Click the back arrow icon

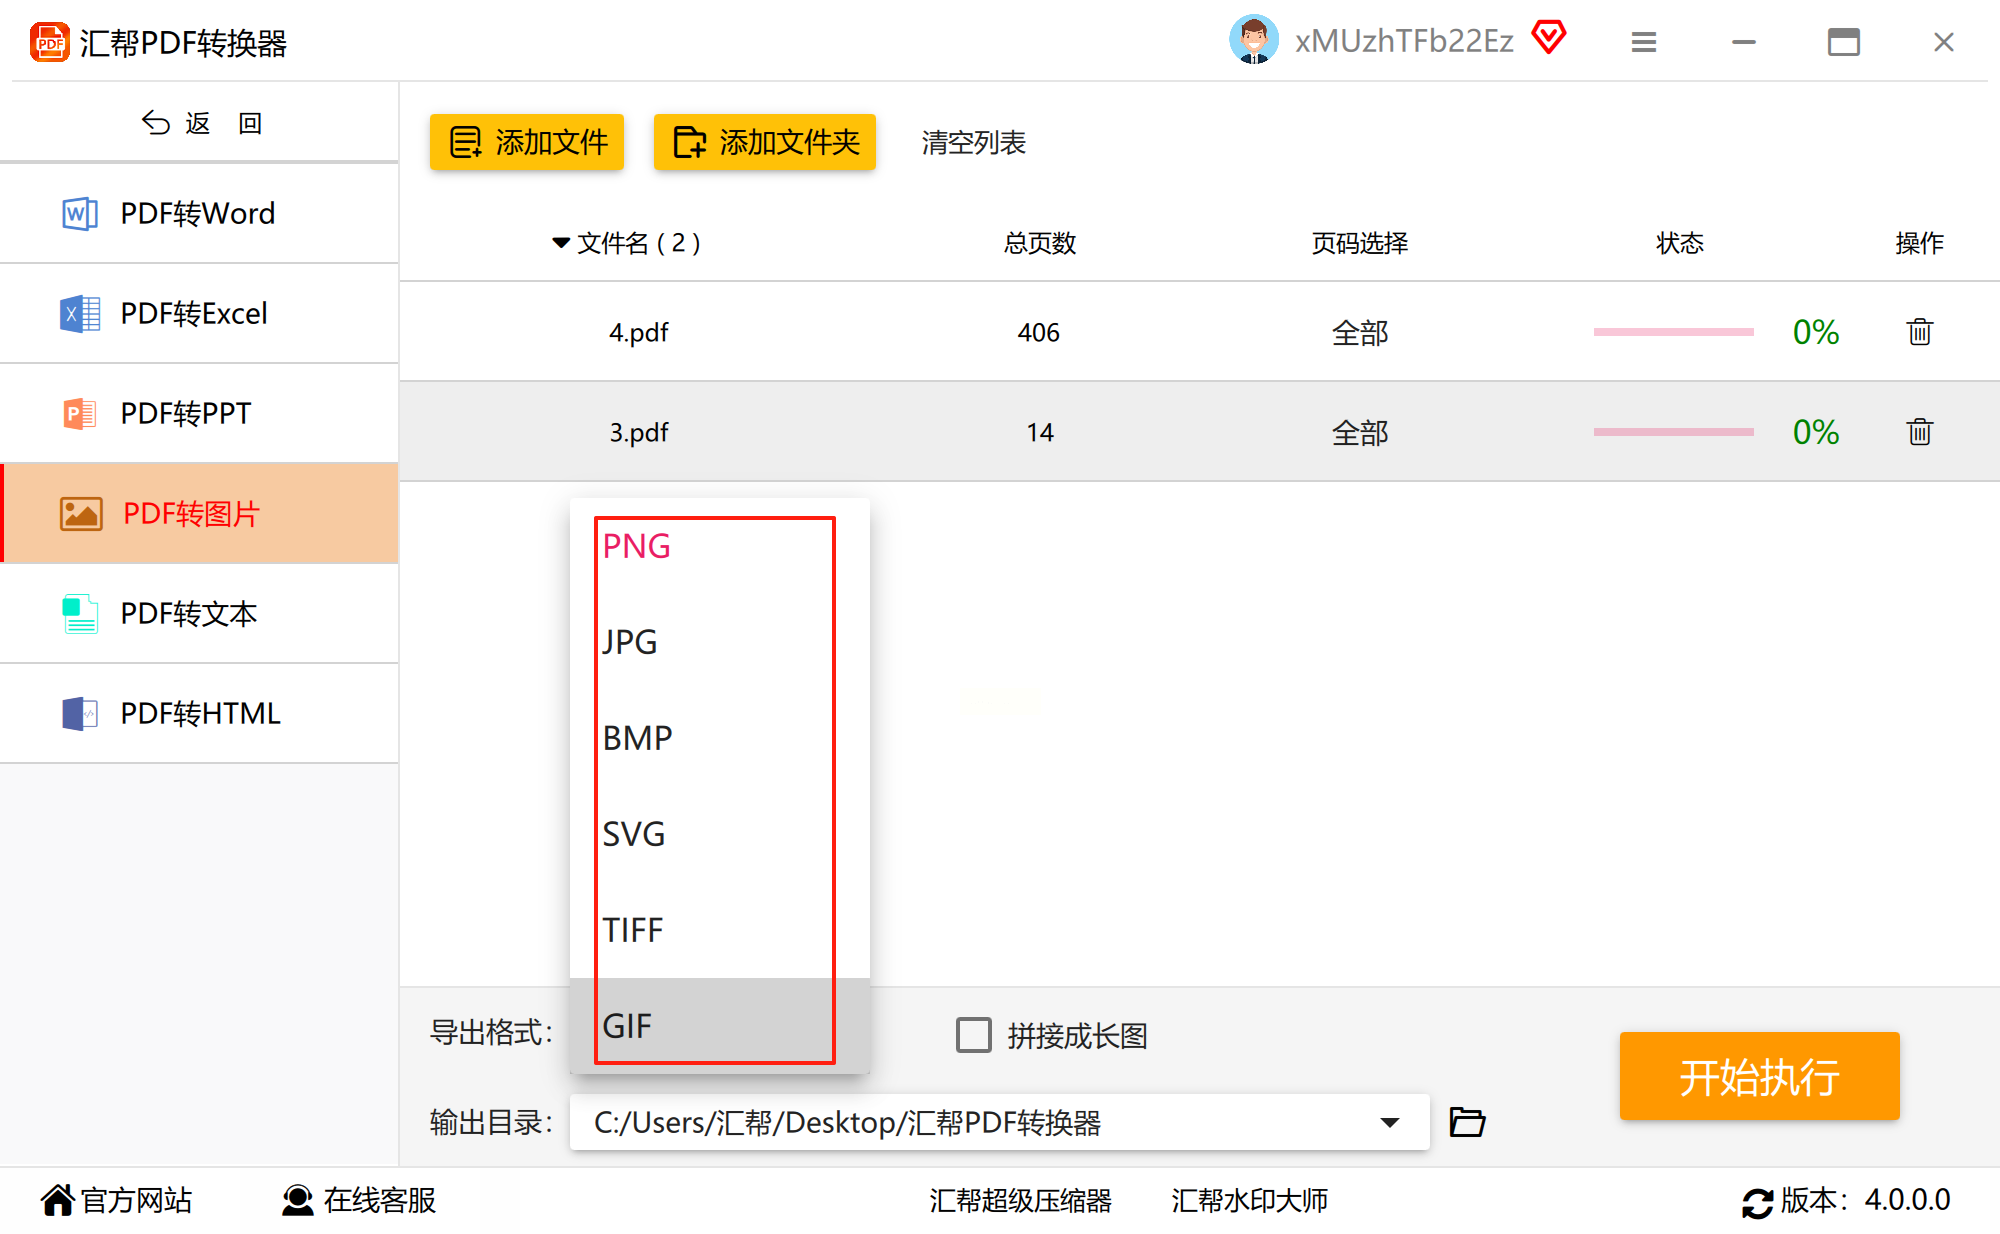pos(156,123)
